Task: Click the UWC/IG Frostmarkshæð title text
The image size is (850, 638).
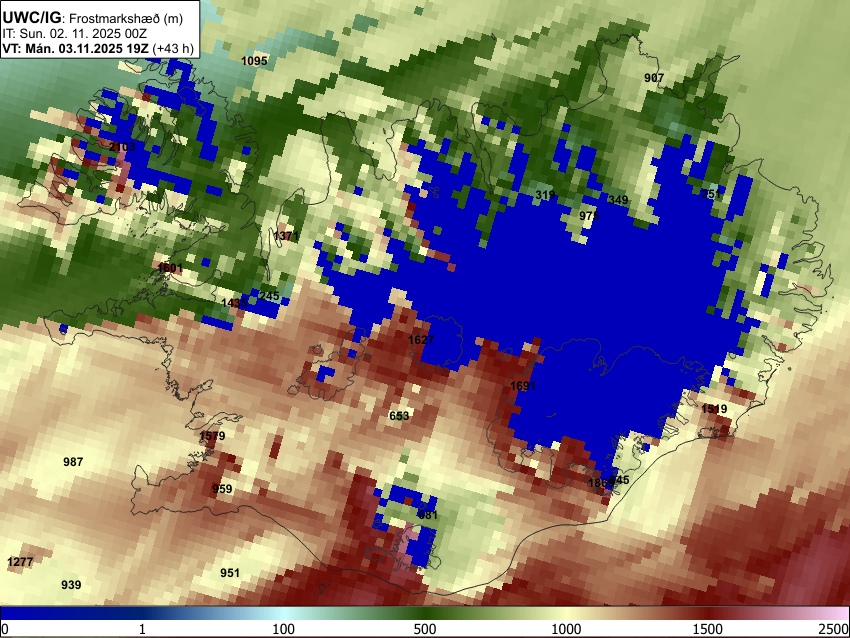Action: pyautogui.click(x=93, y=18)
